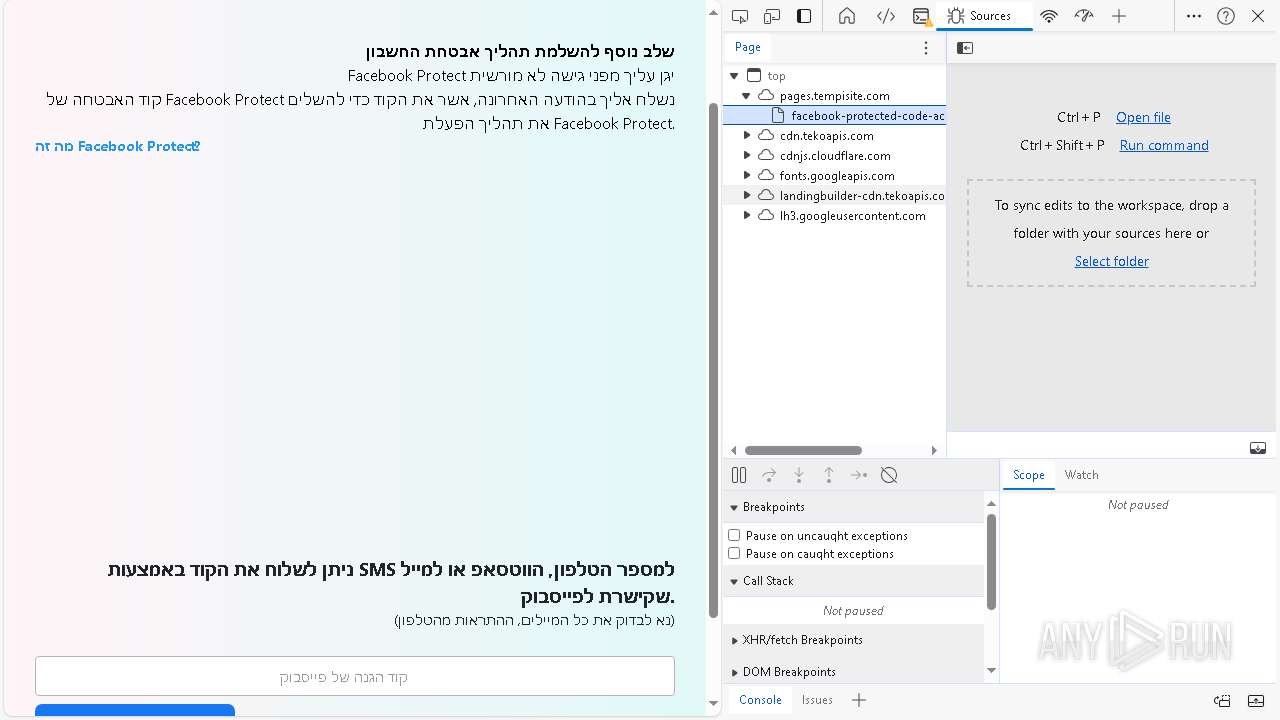The width and height of the screenshot is (1280, 720).
Task: Click dock quick view icon at bottom
Action: [1222, 701]
